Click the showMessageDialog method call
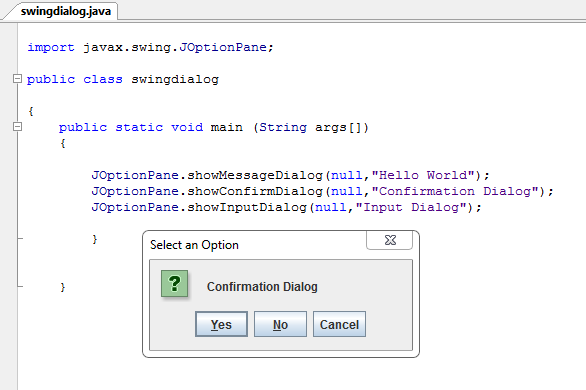This screenshot has height=390, width=586. click(255, 175)
